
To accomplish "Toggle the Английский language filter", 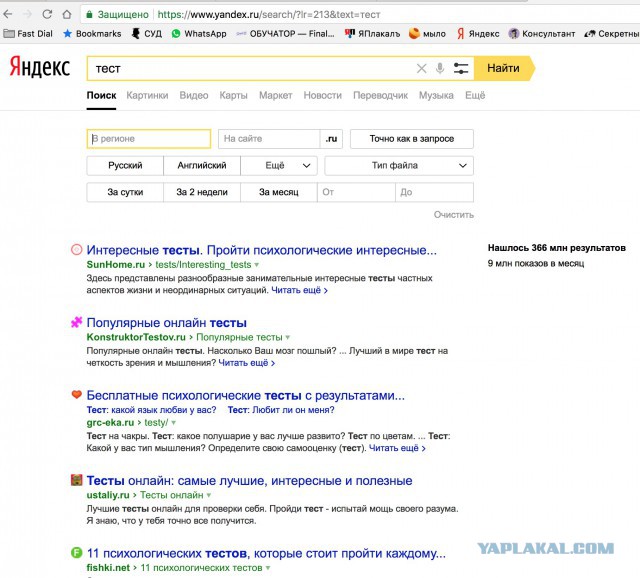I will (202, 165).
